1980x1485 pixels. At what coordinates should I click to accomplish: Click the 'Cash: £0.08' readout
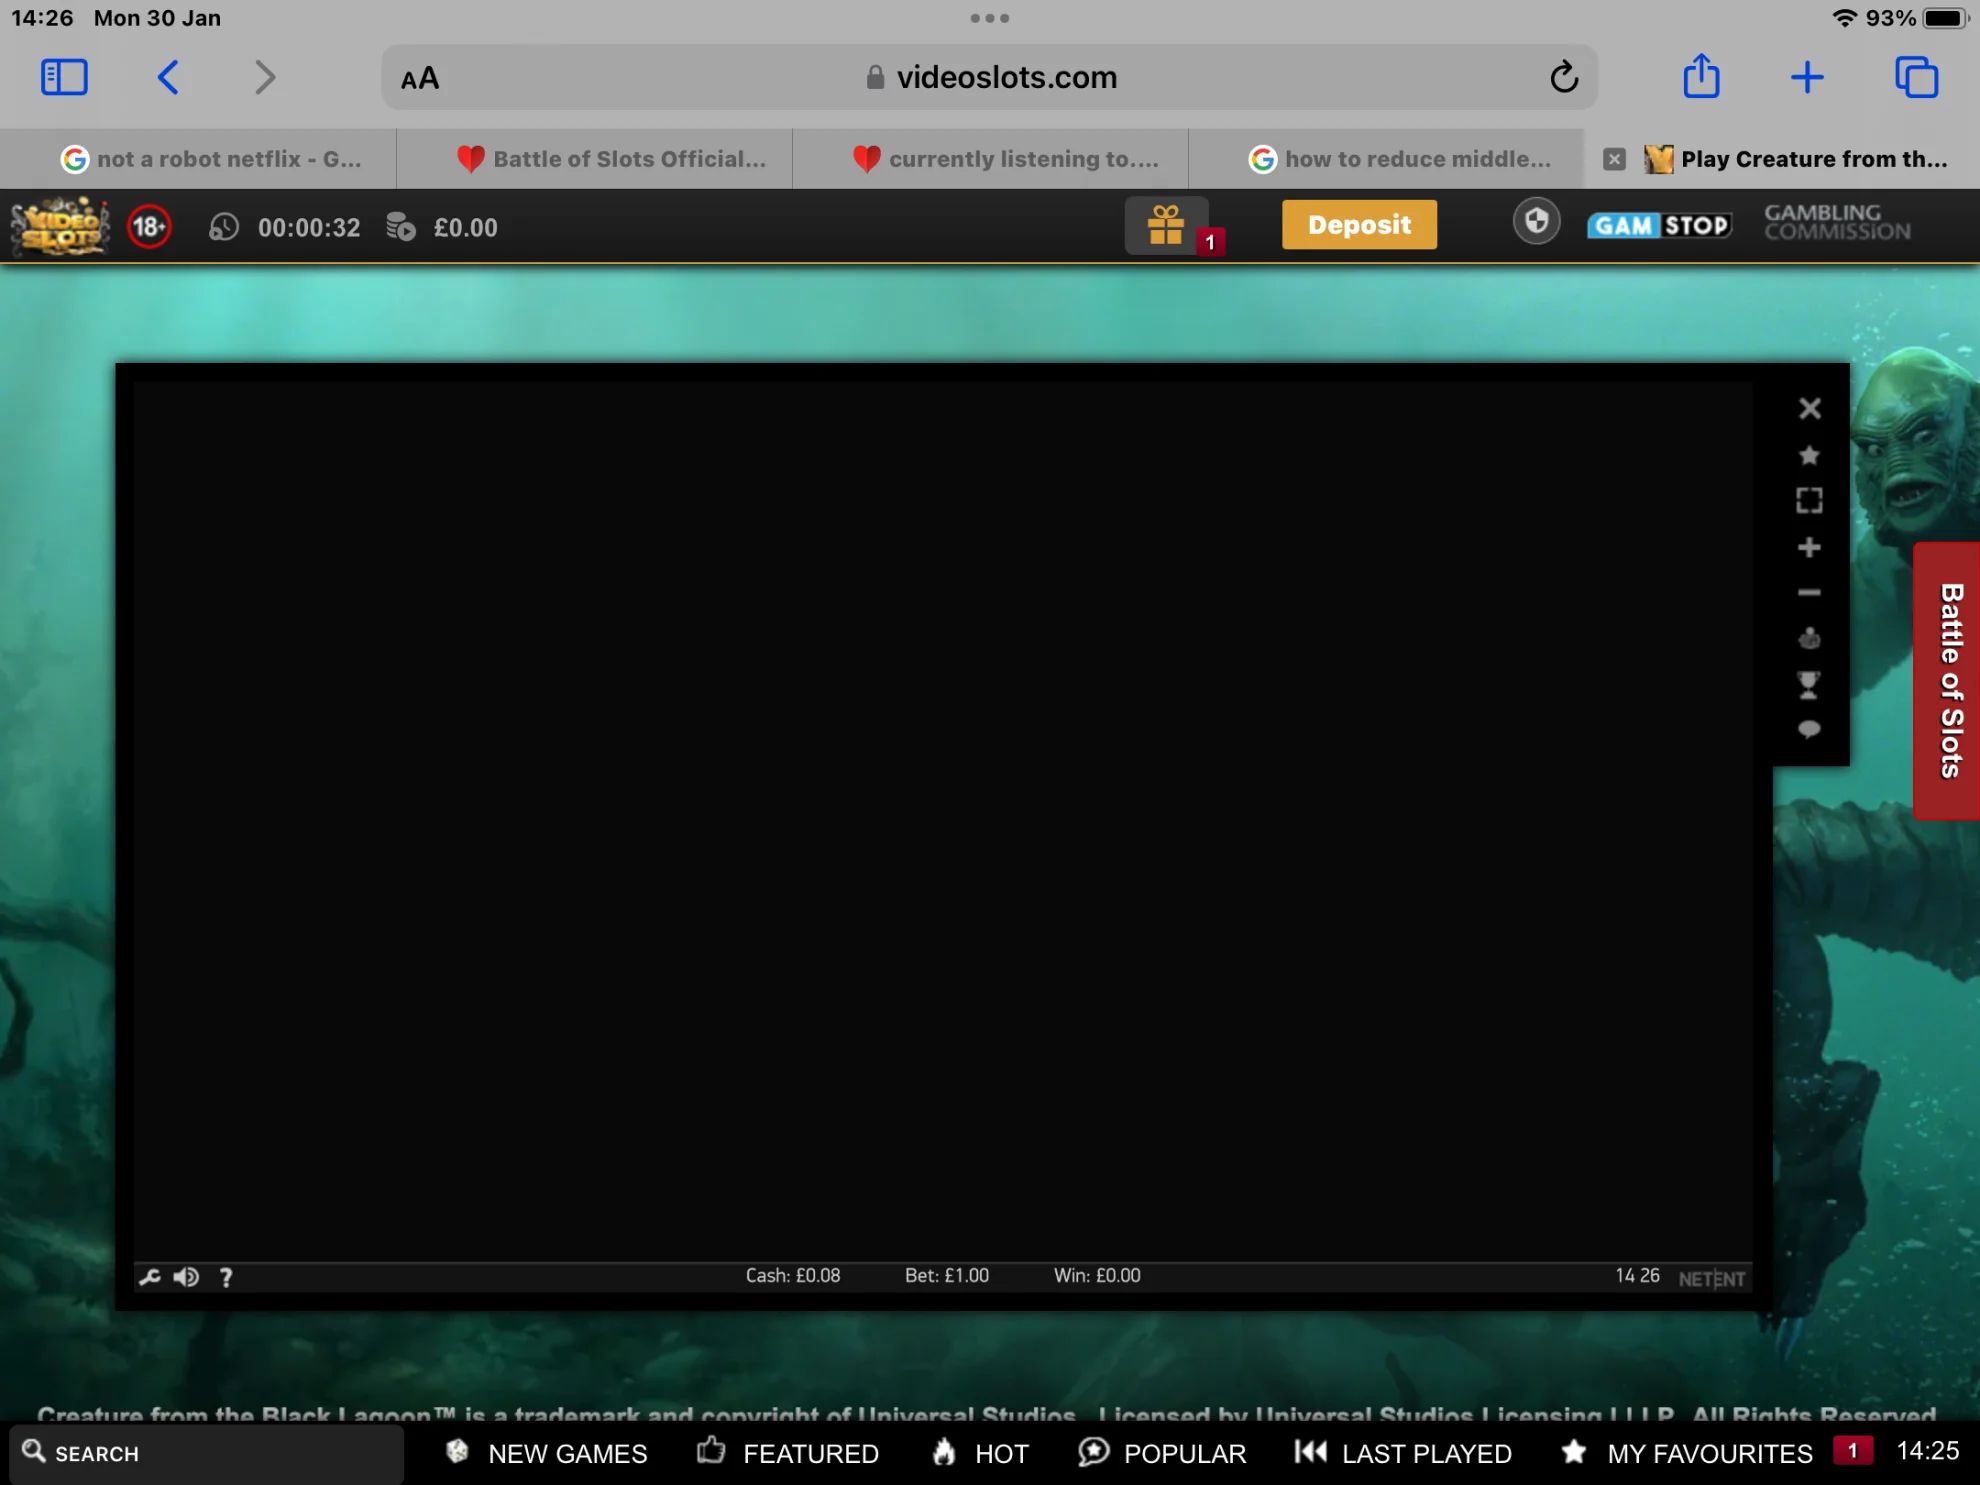(x=793, y=1276)
